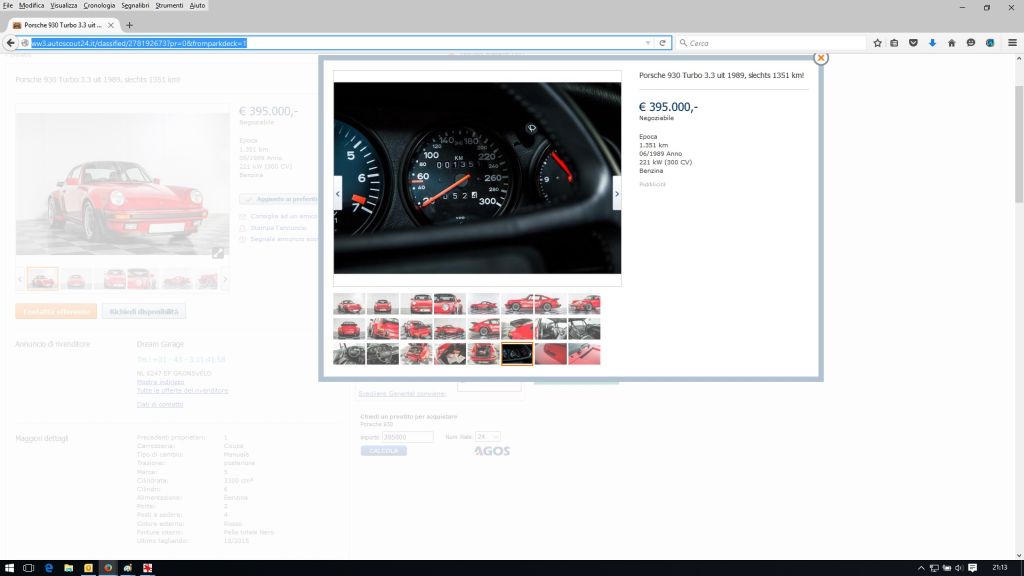Click the Aggiunto ai preferiti button
The height and width of the screenshot is (576, 1024).
[x=280, y=199]
